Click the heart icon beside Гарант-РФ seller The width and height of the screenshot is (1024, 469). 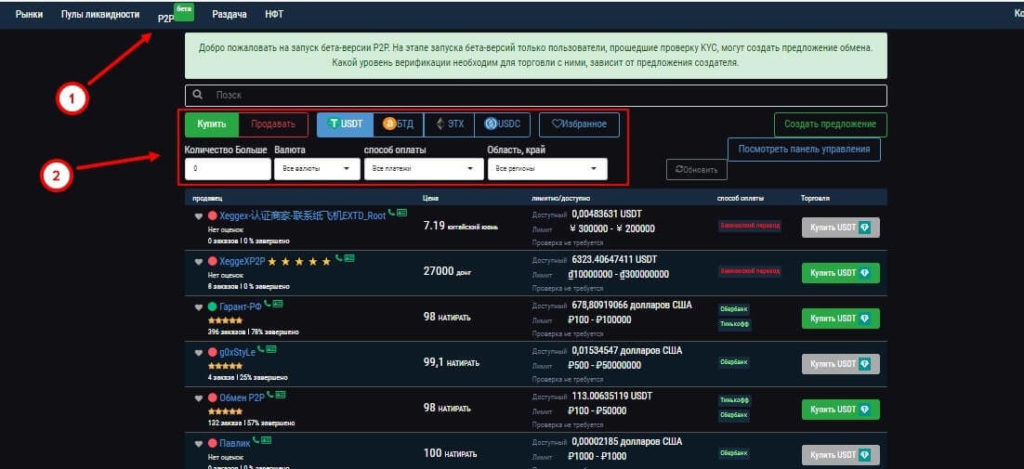click(x=198, y=306)
